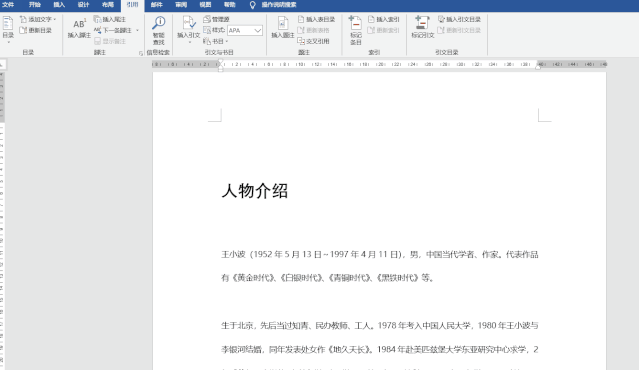
Task: Open 智能查找 (Smart Lookup)
Action: pyautogui.click(x=159, y=30)
